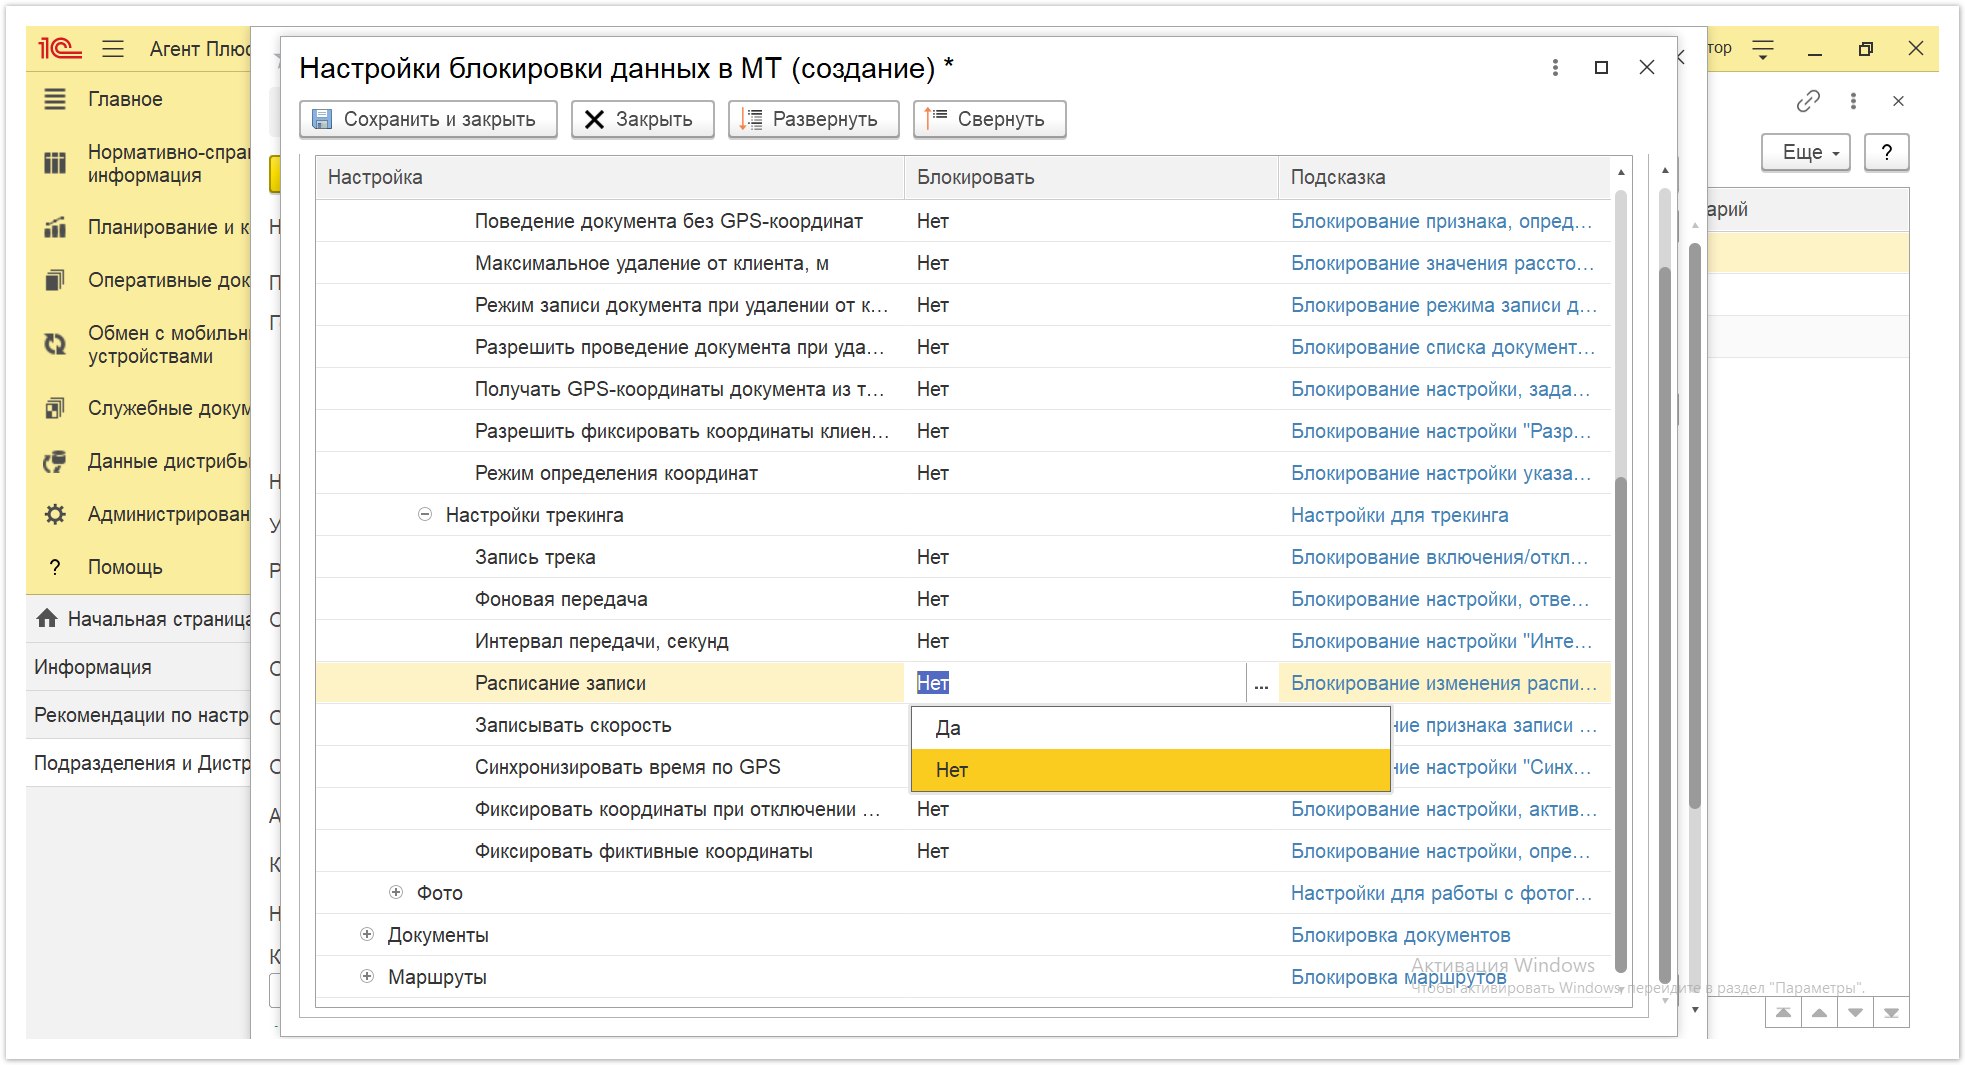Click Нет value for Максимальное удаление от клиента
This screenshot has height=1065, width=1965.
click(x=932, y=263)
